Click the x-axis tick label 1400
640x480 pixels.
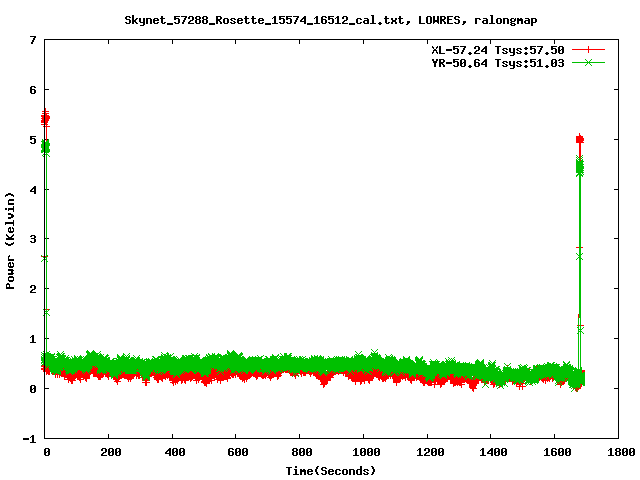click(493, 452)
